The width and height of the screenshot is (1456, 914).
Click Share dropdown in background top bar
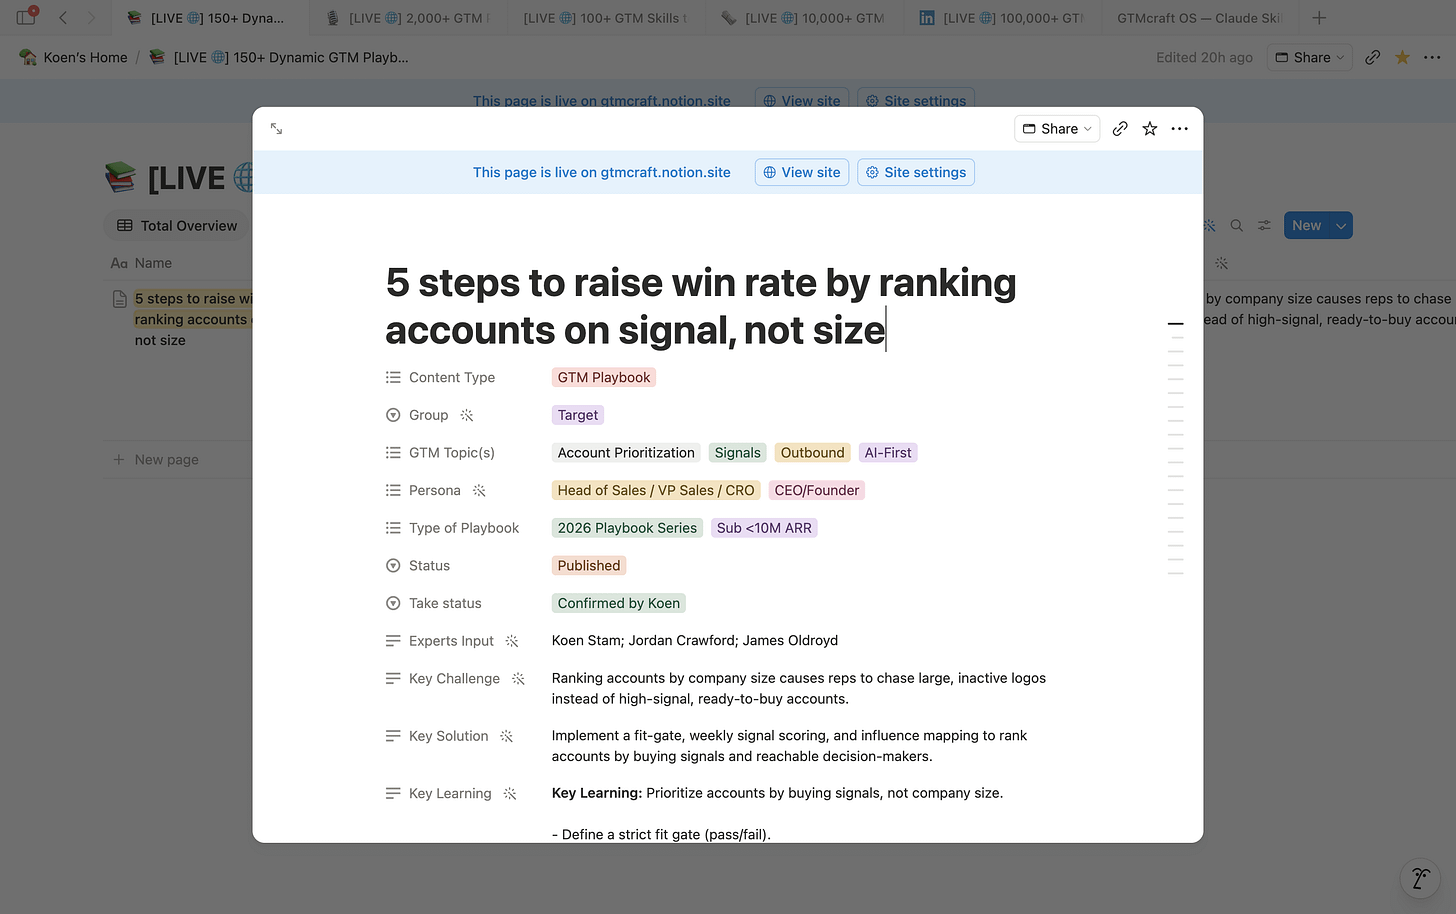[1309, 58]
